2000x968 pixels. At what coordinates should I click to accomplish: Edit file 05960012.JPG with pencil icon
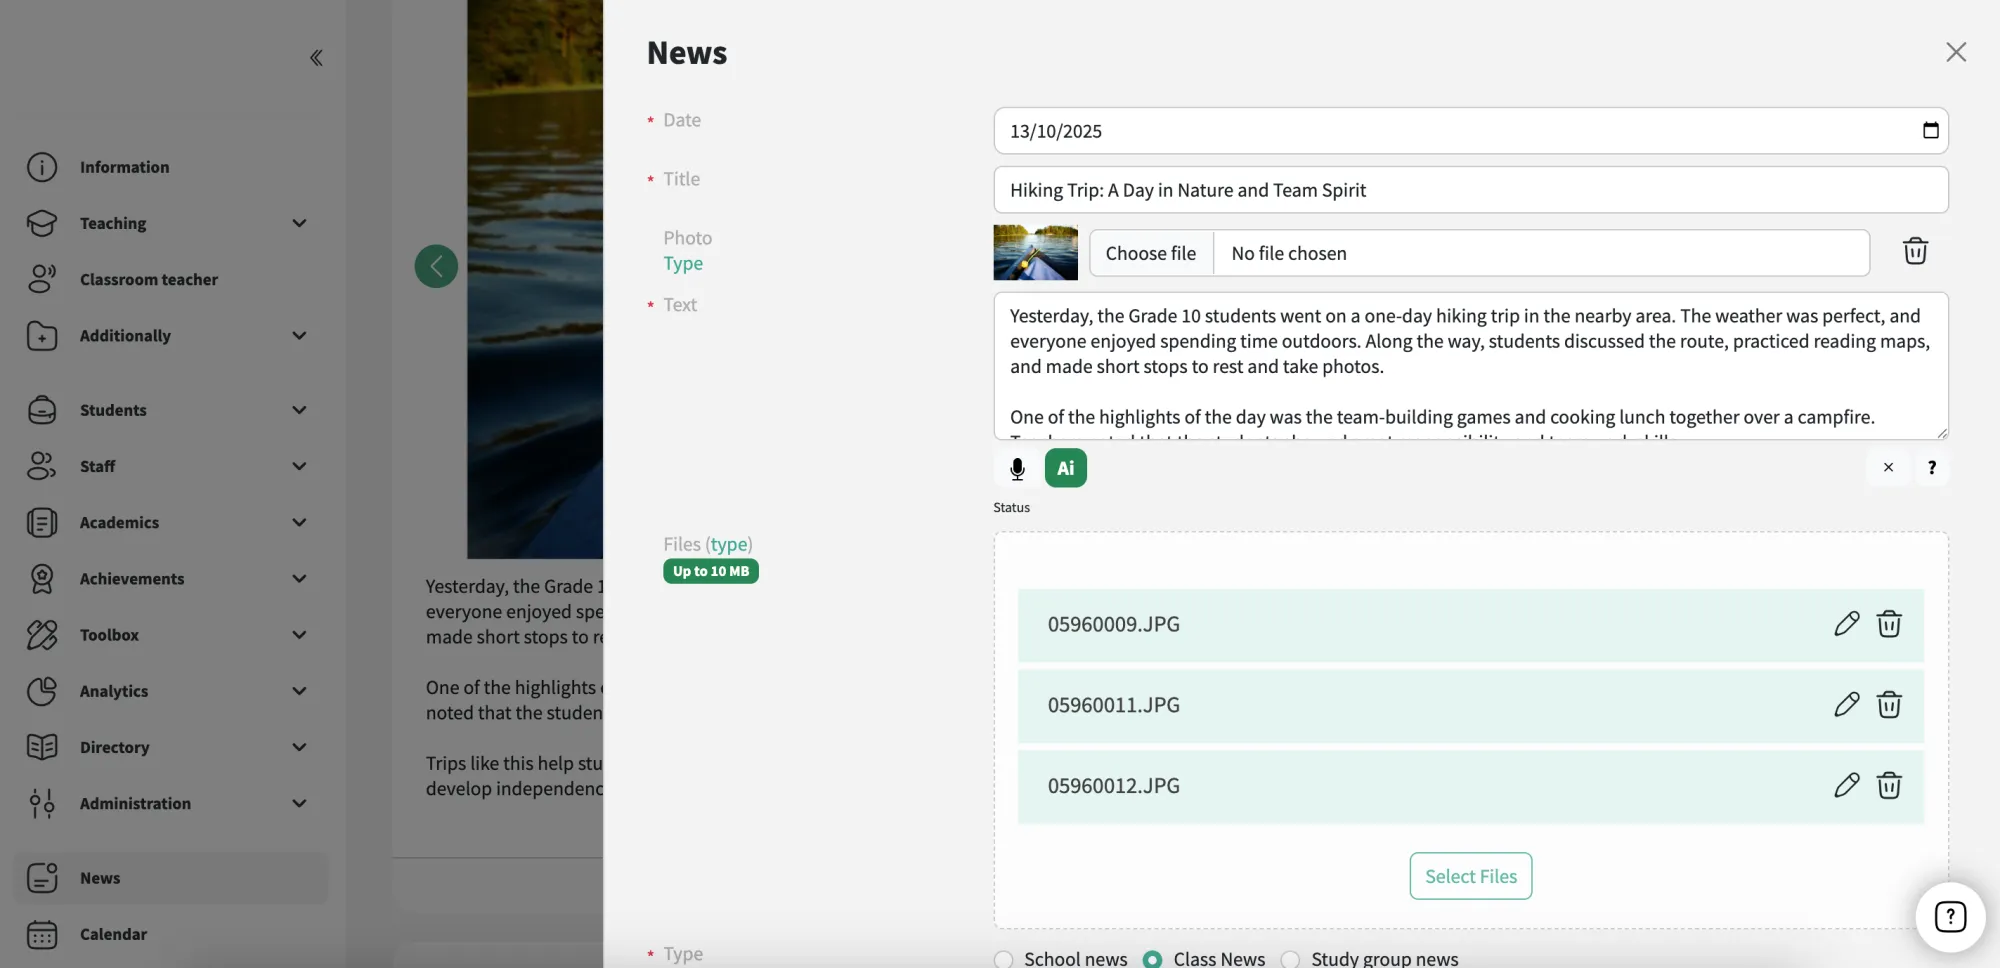pyautogui.click(x=1846, y=786)
